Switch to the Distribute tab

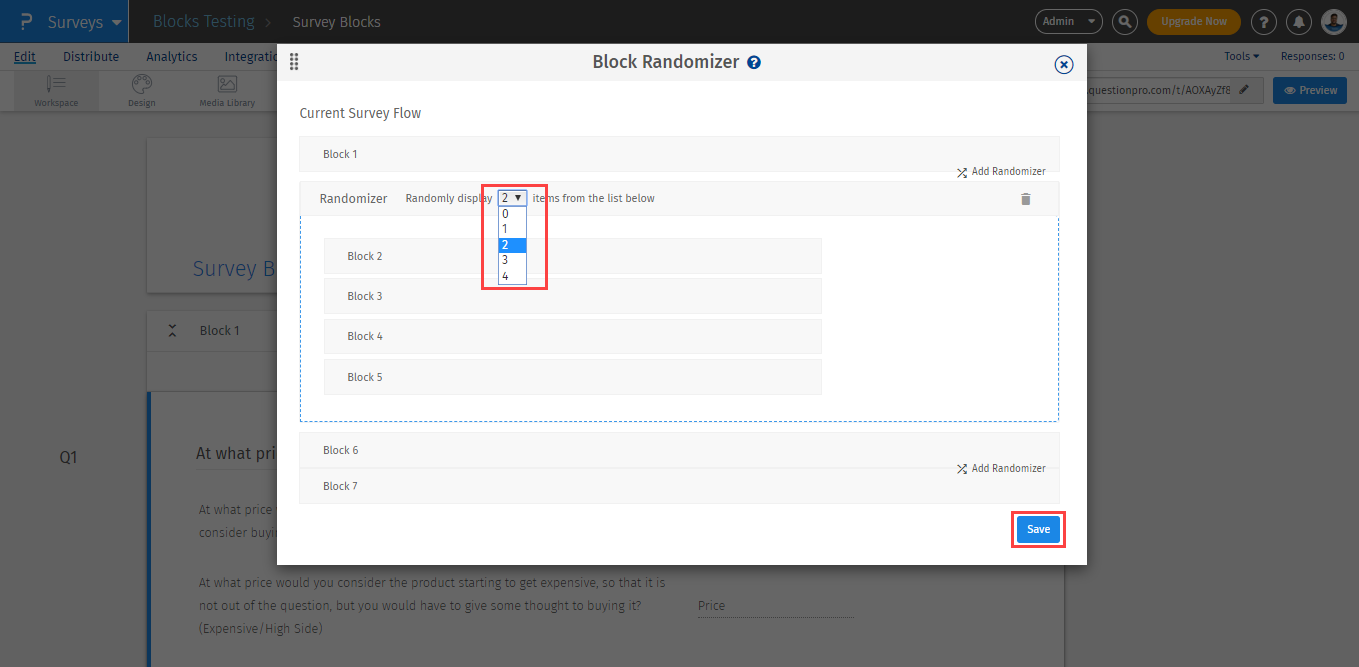coord(91,56)
